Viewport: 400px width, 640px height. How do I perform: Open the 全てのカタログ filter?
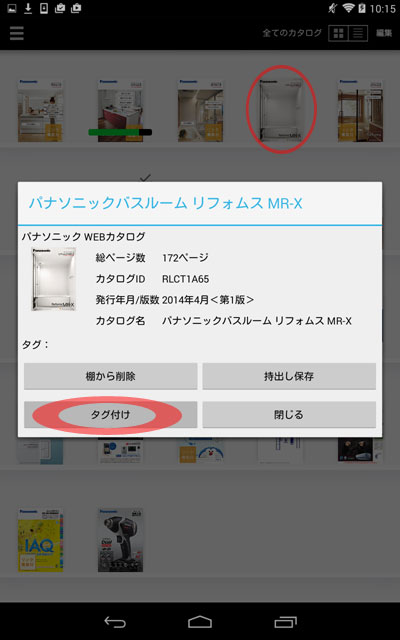coord(292,33)
